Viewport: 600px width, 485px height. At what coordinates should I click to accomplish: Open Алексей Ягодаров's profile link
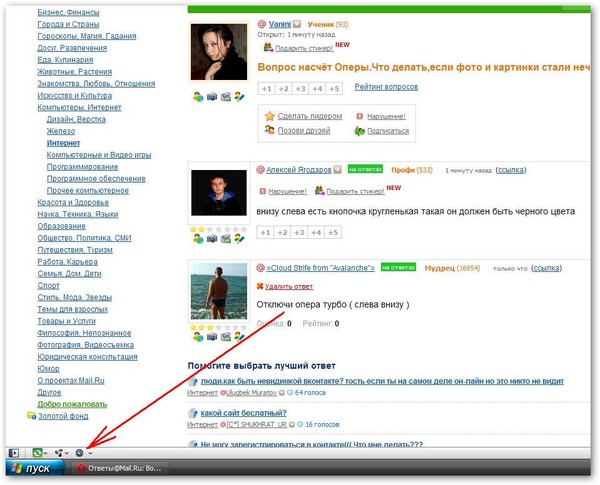[299, 170]
